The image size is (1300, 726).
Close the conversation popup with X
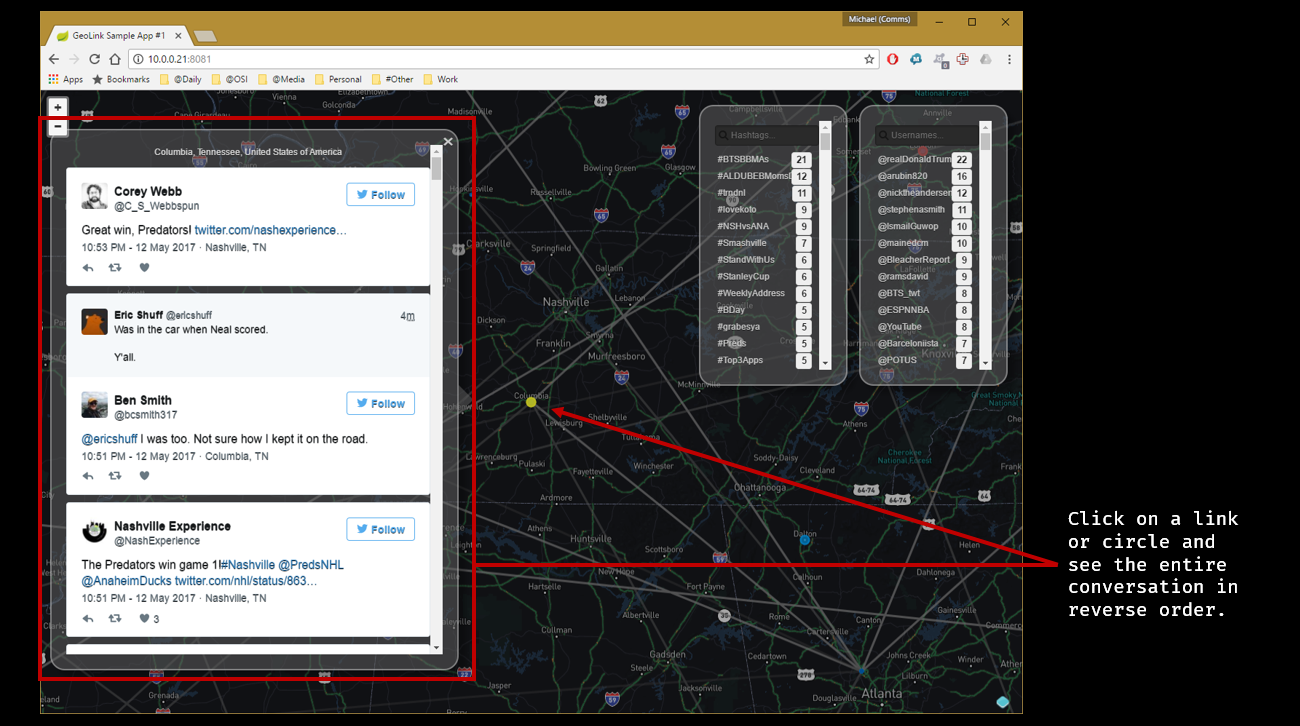[448, 142]
